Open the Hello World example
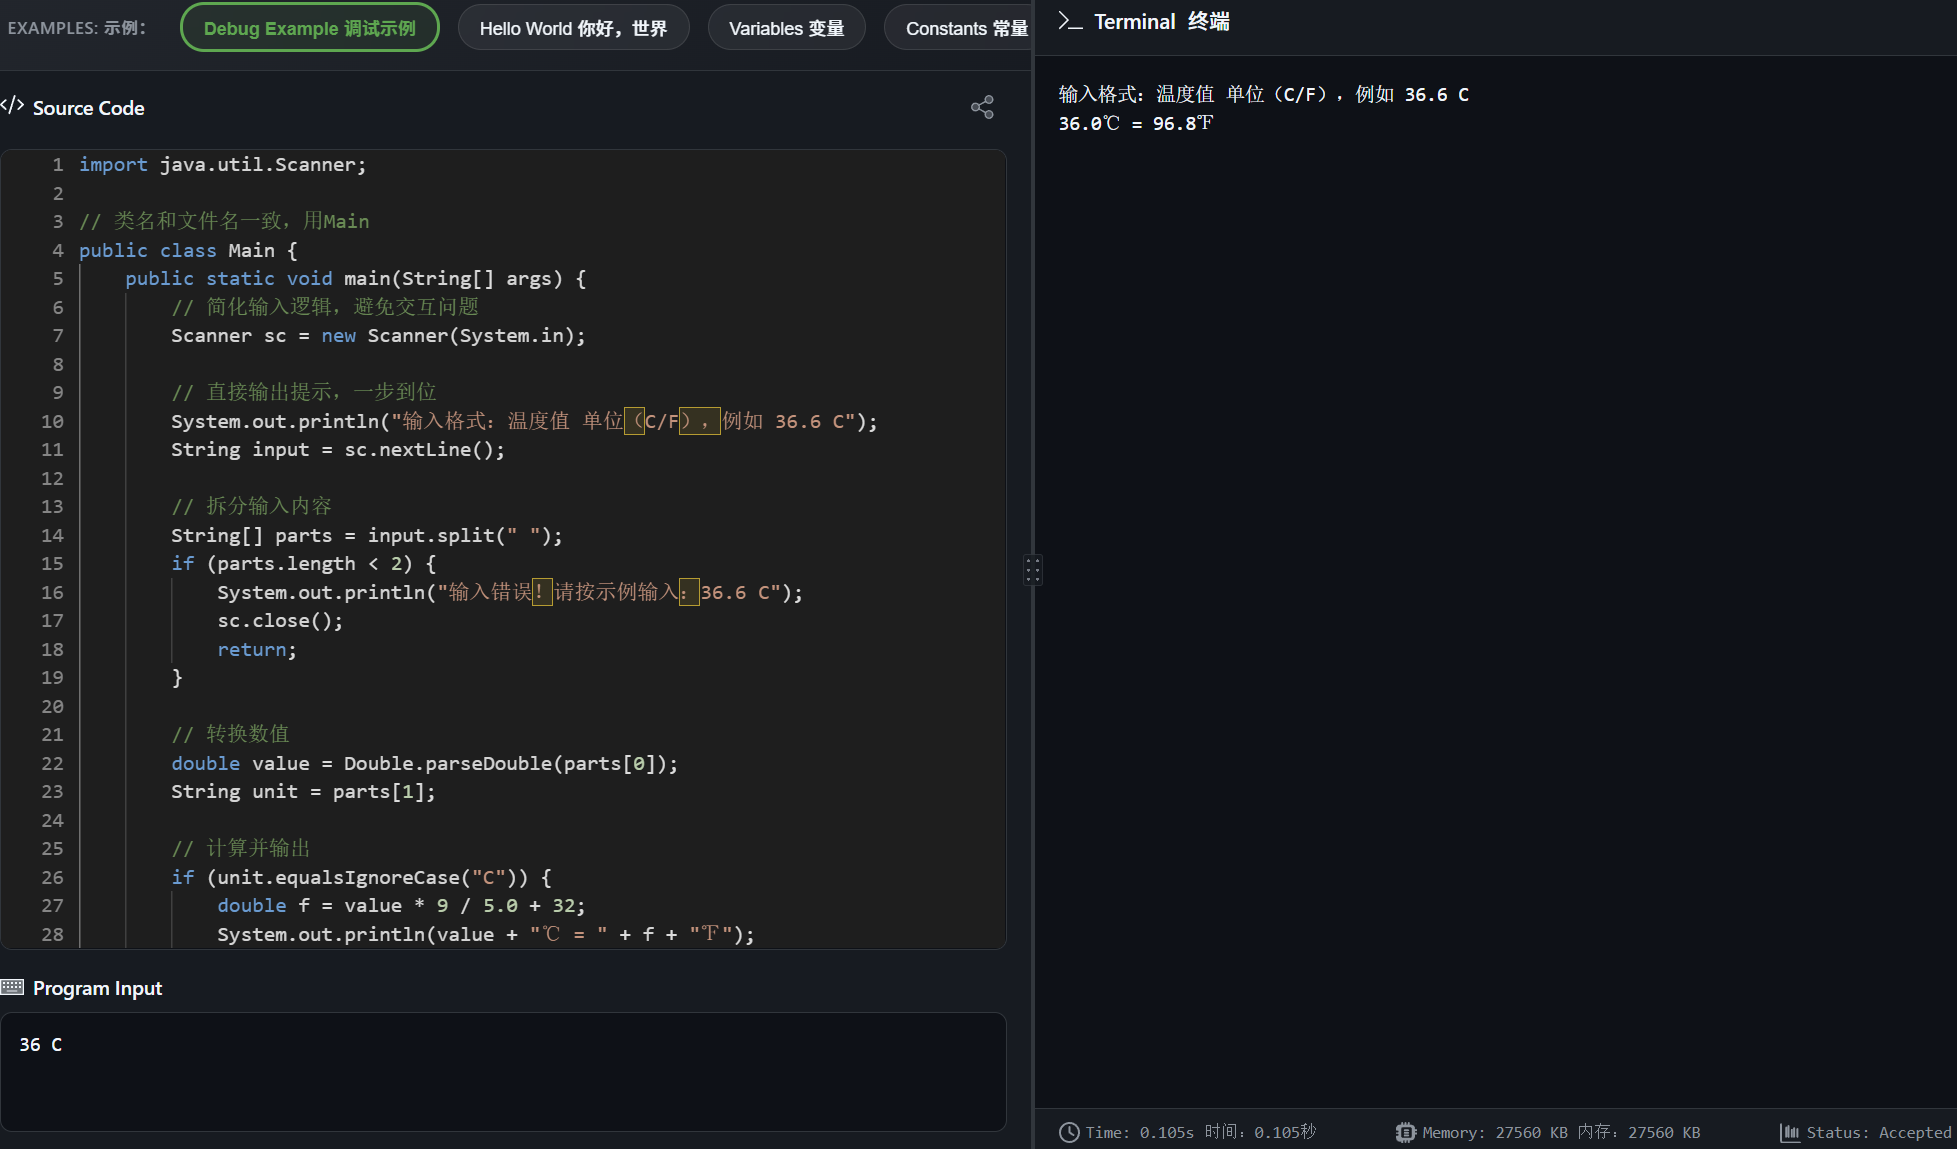The width and height of the screenshot is (1957, 1149). [x=573, y=28]
